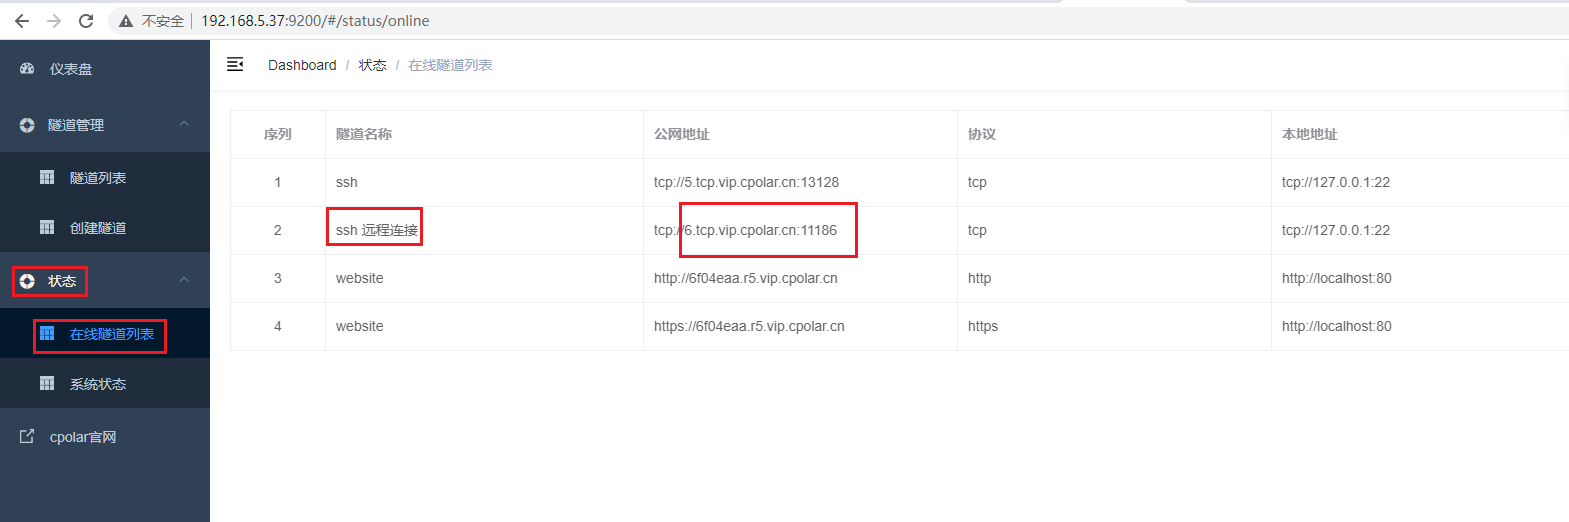Click the table icon next to 隧道列表
This screenshot has width=1569, height=522.
pyautogui.click(x=47, y=177)
